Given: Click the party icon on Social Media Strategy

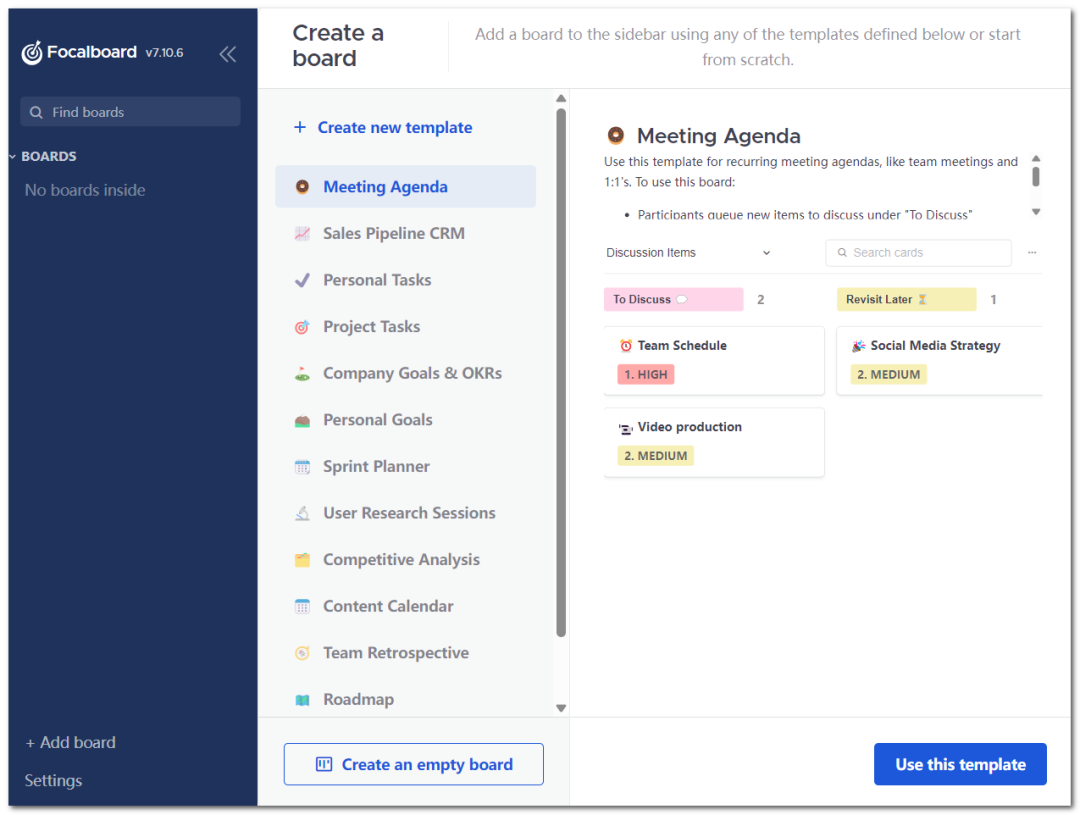Looking at the screenshot, I should 858,346.
